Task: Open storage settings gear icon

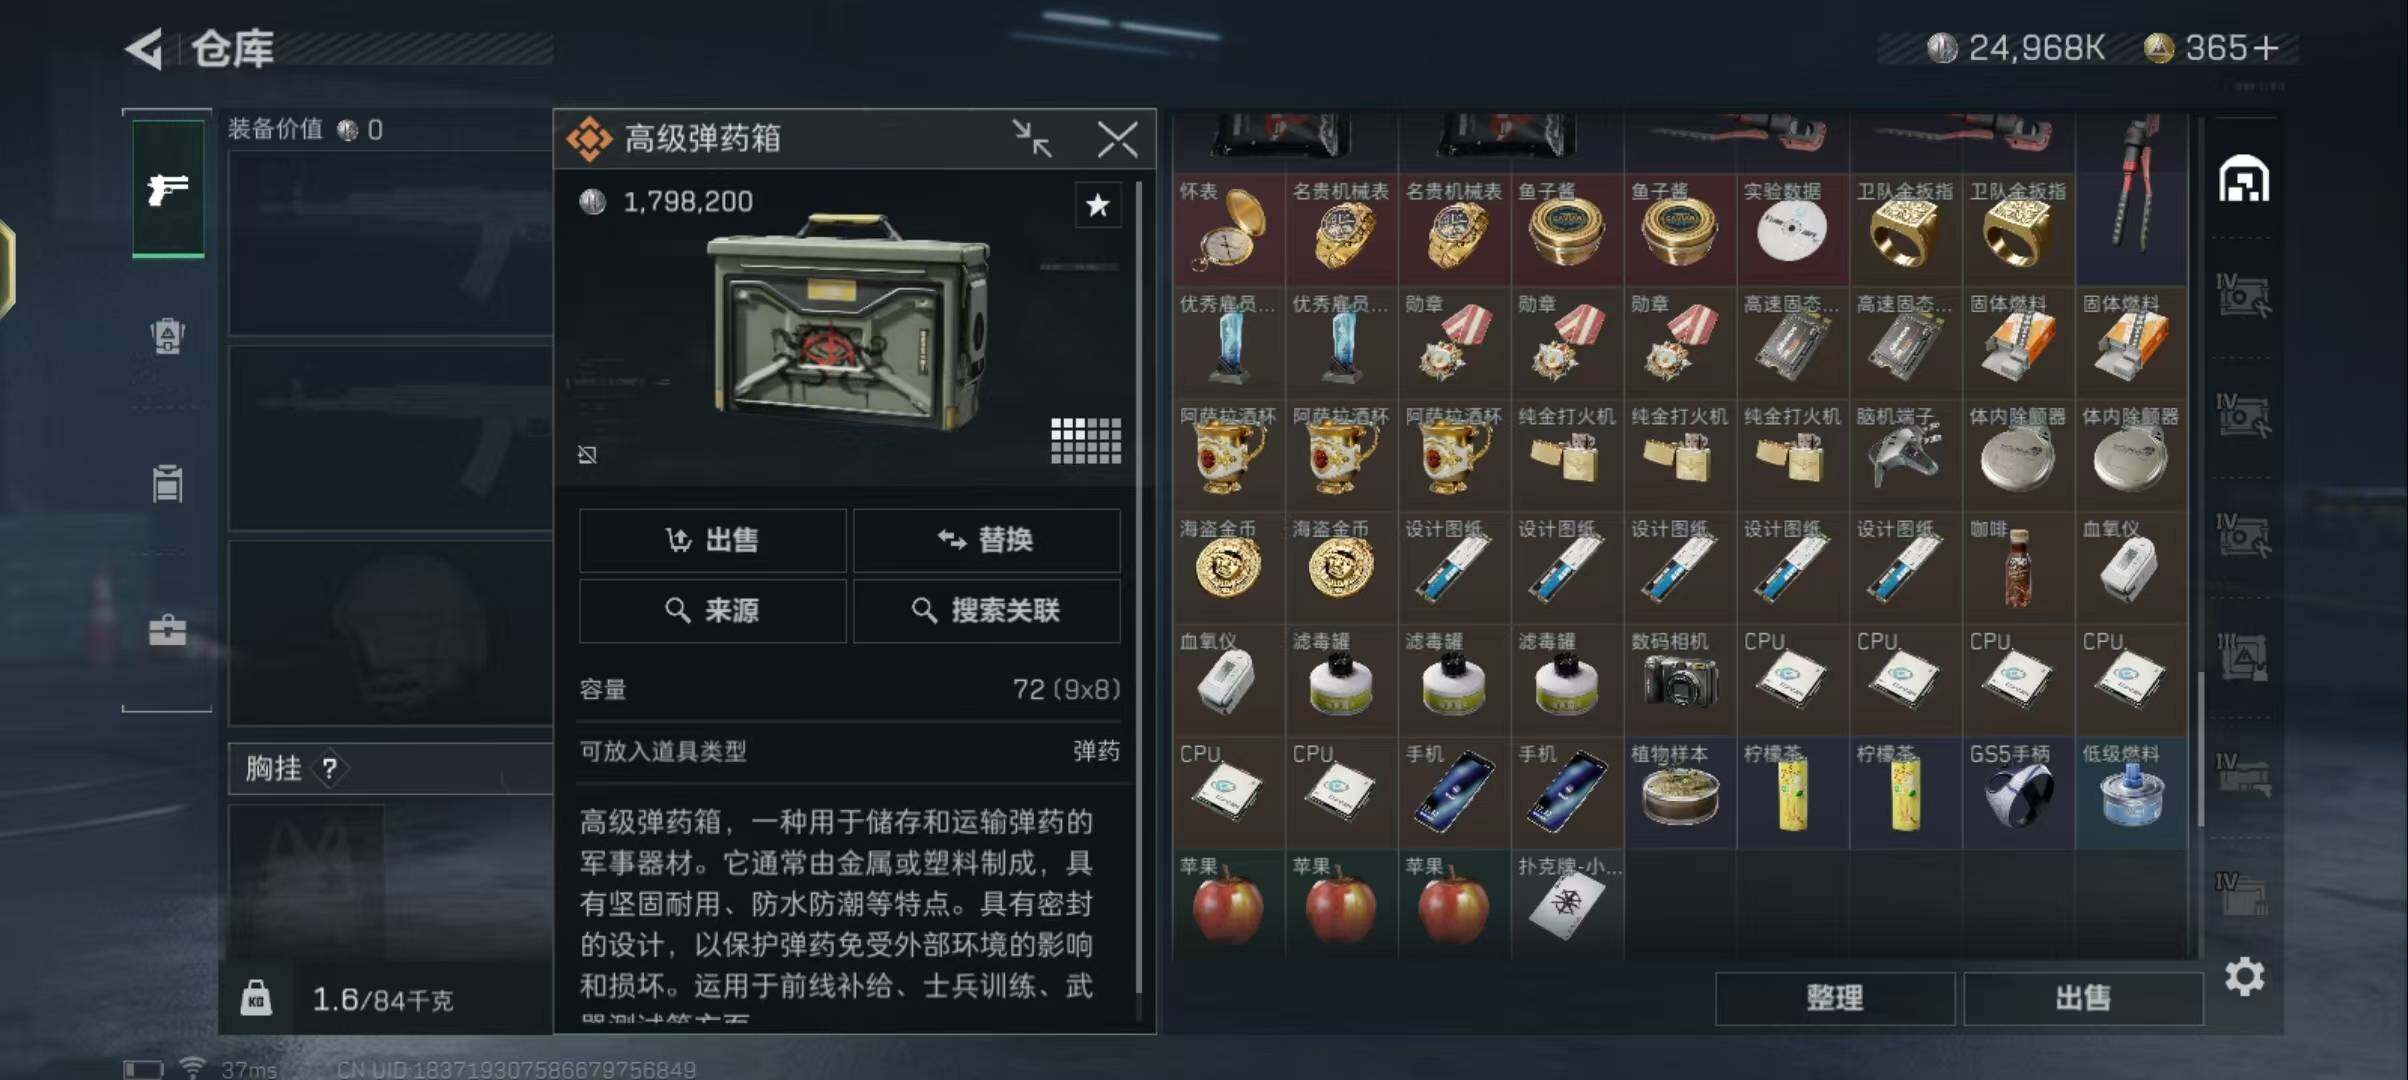Action: [2244, 976]
